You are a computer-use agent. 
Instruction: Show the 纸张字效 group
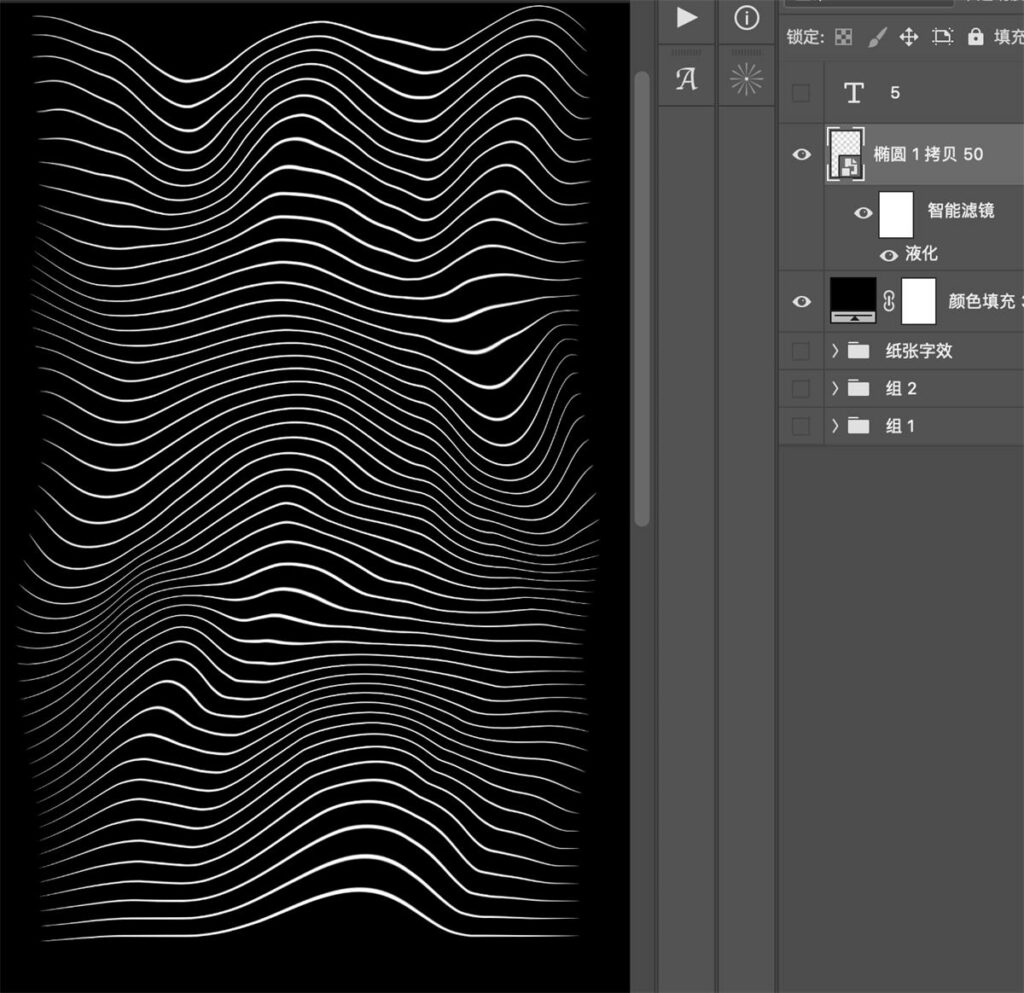click(801, 351)
